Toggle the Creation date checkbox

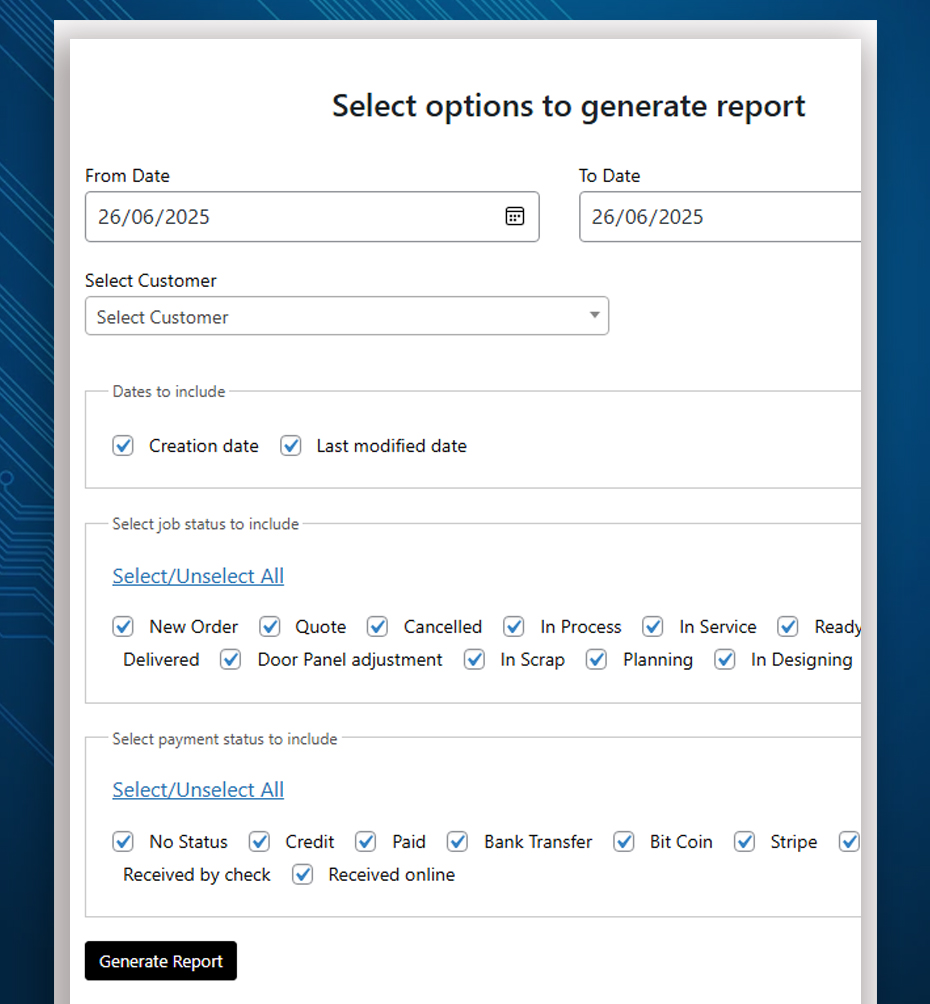pyautogui.click(x=123, y=446)
